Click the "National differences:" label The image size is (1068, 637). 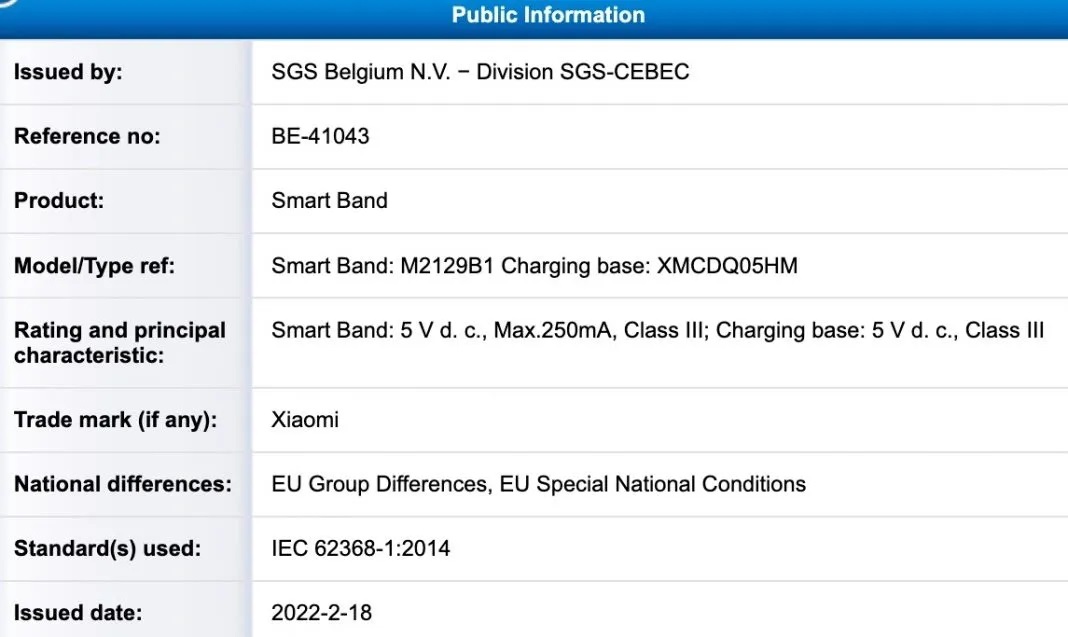coord(123,485)
